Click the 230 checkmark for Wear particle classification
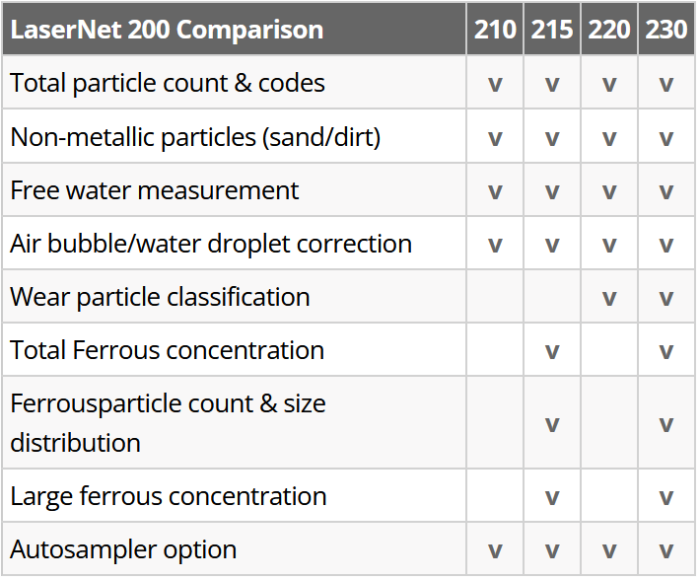This screenshot has width=700, height=580. tap(666, 298)
